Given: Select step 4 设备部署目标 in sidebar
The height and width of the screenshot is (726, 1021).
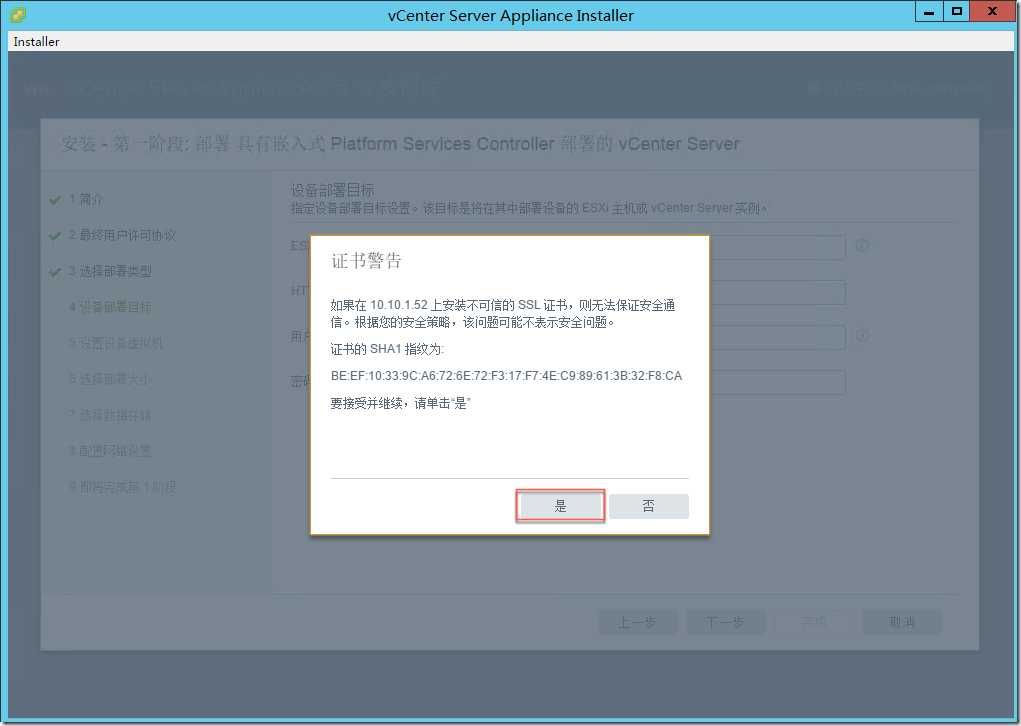Looking at the screenshot, I should click(110, 307).
